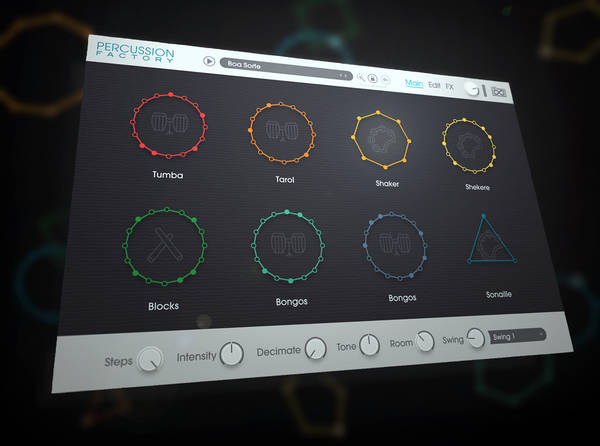The image size is (600, 446).
Task: Toggle the lock icon in top bar
Action: pyautogui.click(x=371, y=77)
